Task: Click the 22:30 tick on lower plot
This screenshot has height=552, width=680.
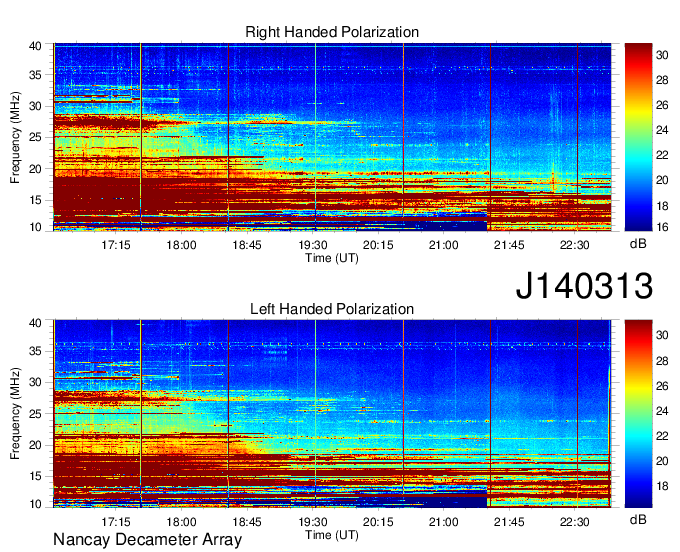Action: tap(575, 522)
